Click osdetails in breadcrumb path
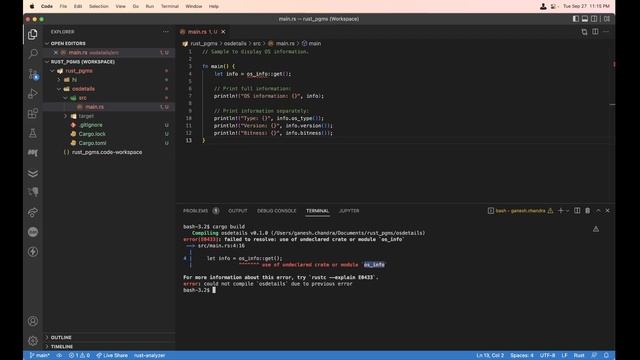 (235, 43)
